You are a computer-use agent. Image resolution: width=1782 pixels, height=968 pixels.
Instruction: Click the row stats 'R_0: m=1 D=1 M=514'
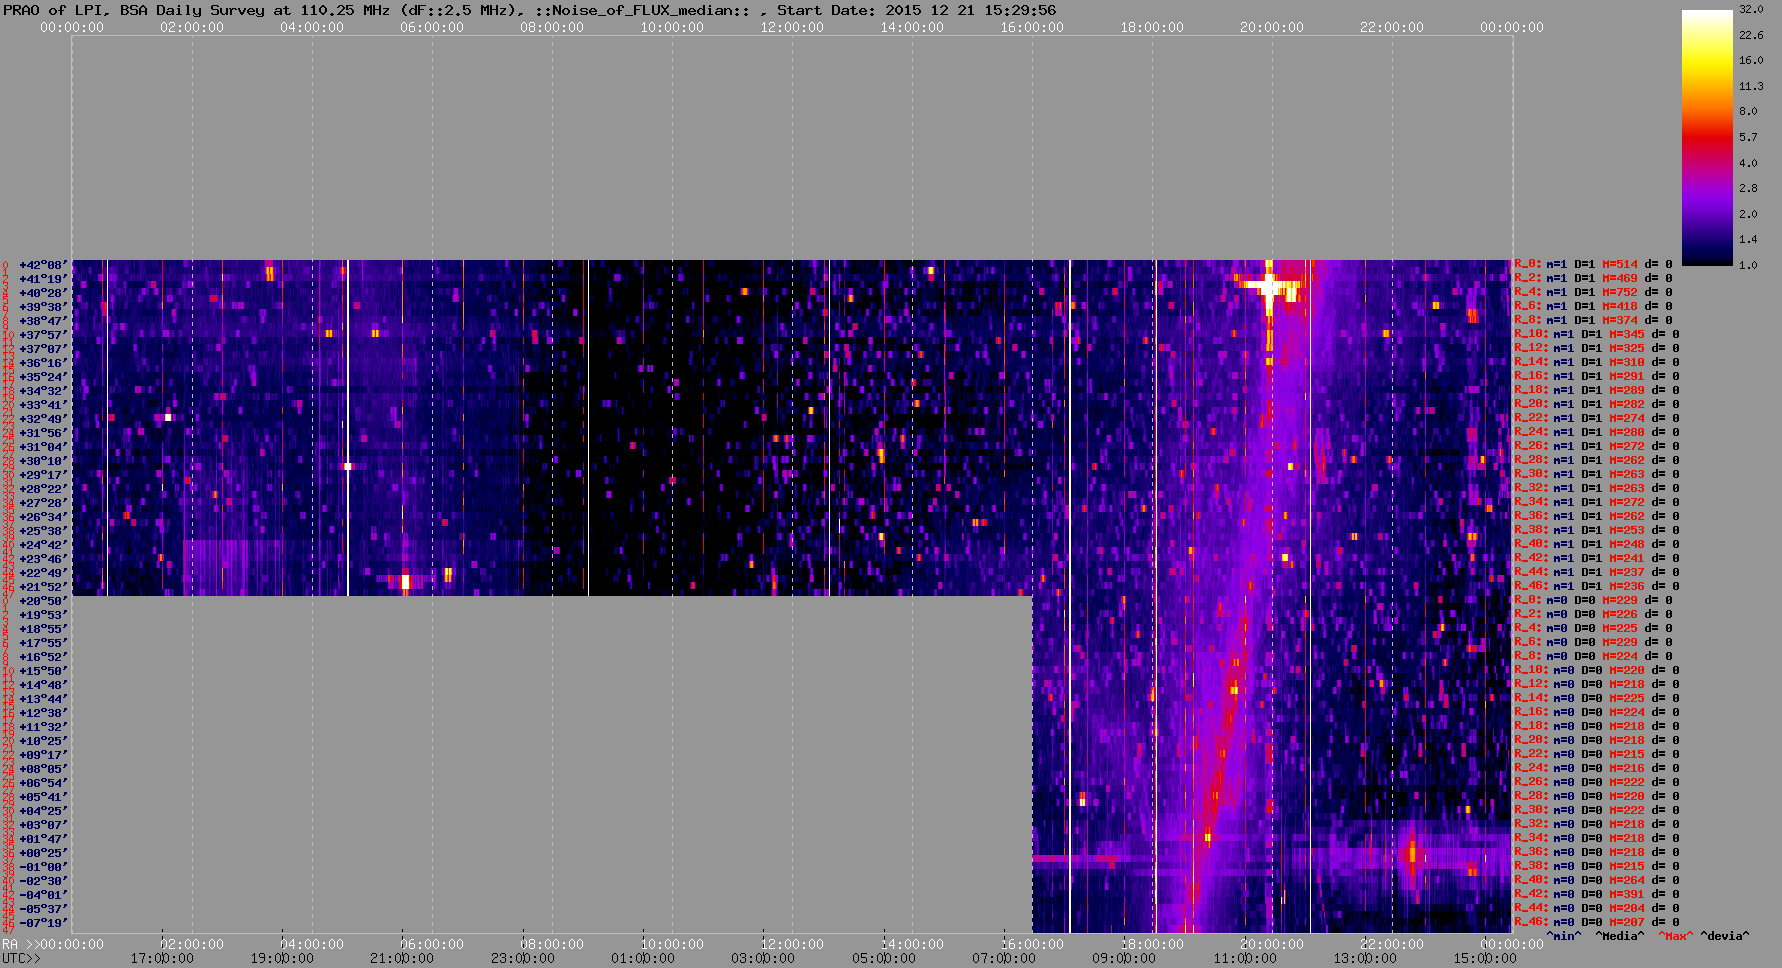[1576, 265]
